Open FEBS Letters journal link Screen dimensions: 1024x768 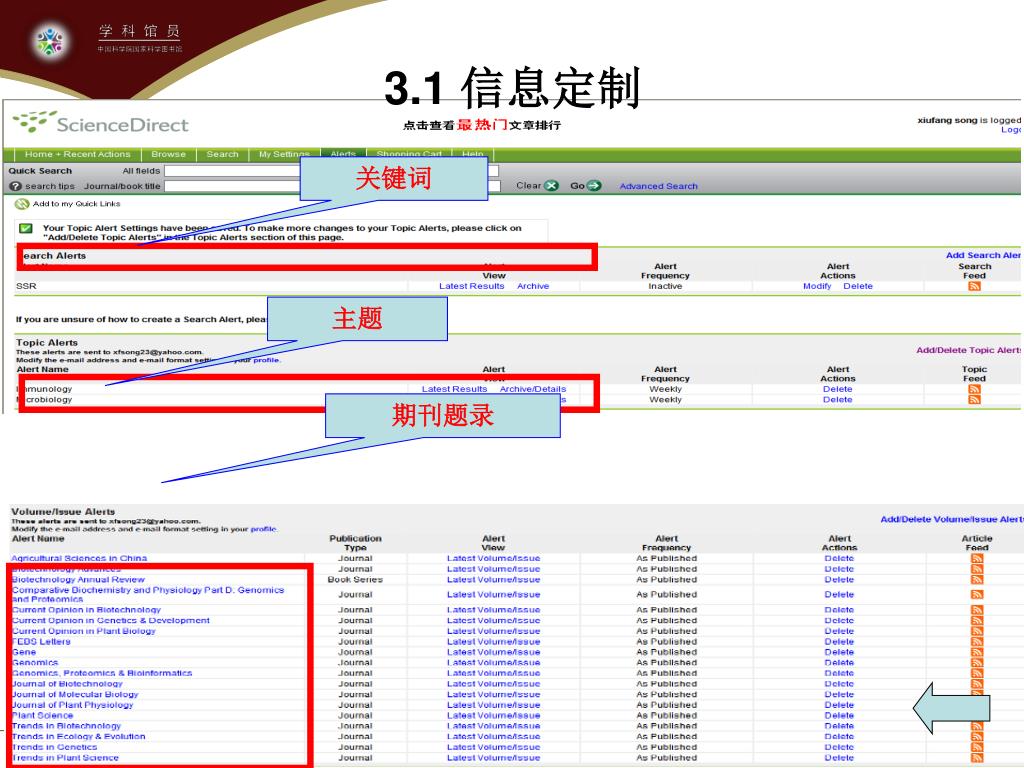coord(41,641)
